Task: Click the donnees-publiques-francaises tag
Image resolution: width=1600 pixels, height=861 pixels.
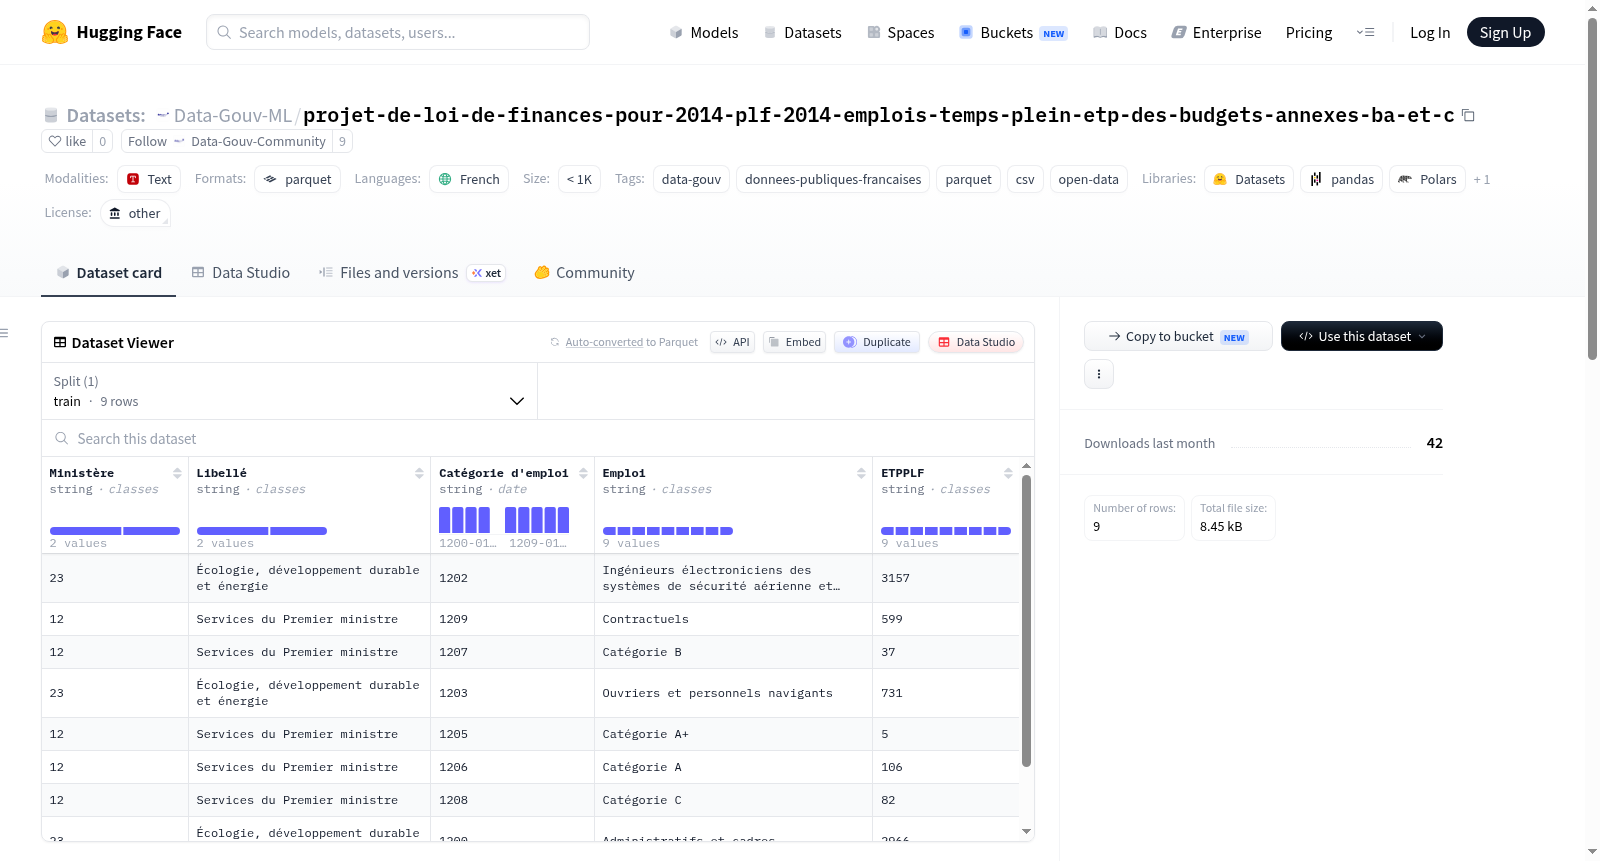Action: [833, 179]
